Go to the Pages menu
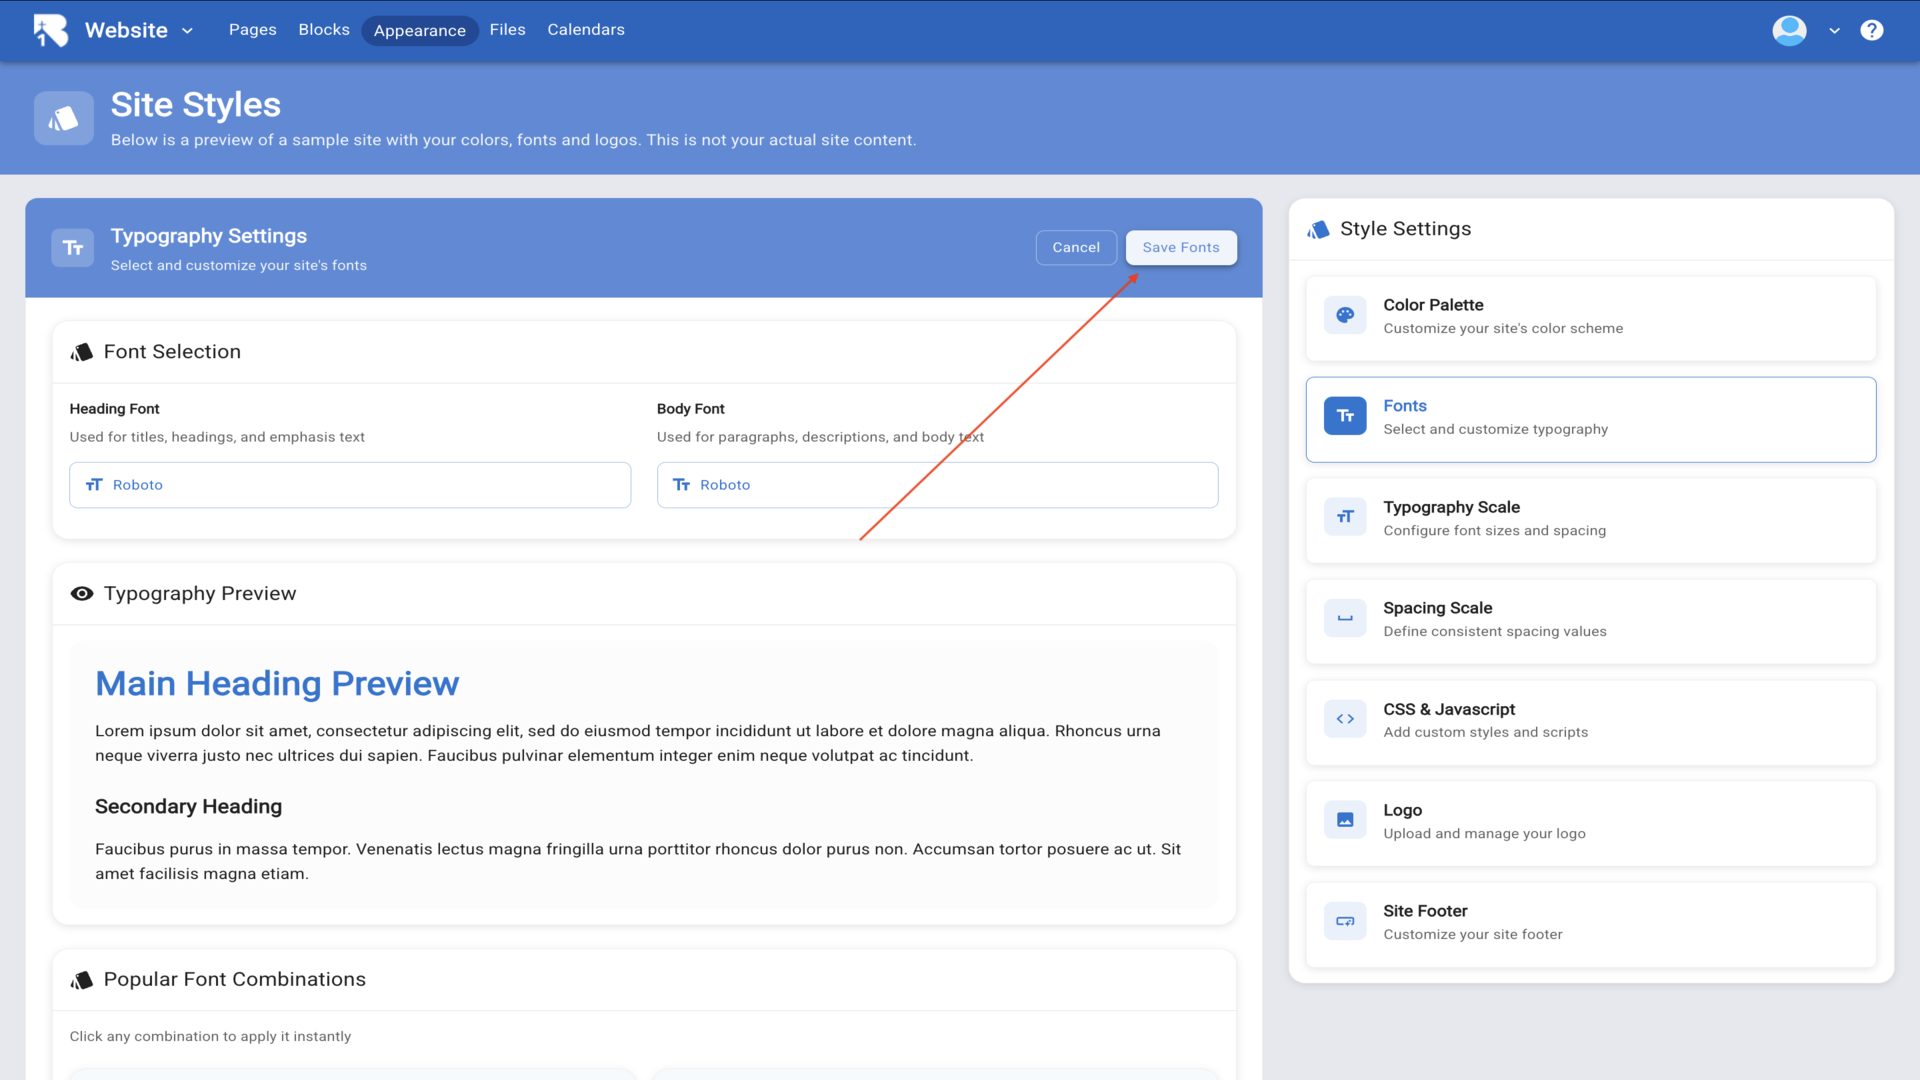The width and height of the screenshot is (1920, 1080). pos(252,30)
